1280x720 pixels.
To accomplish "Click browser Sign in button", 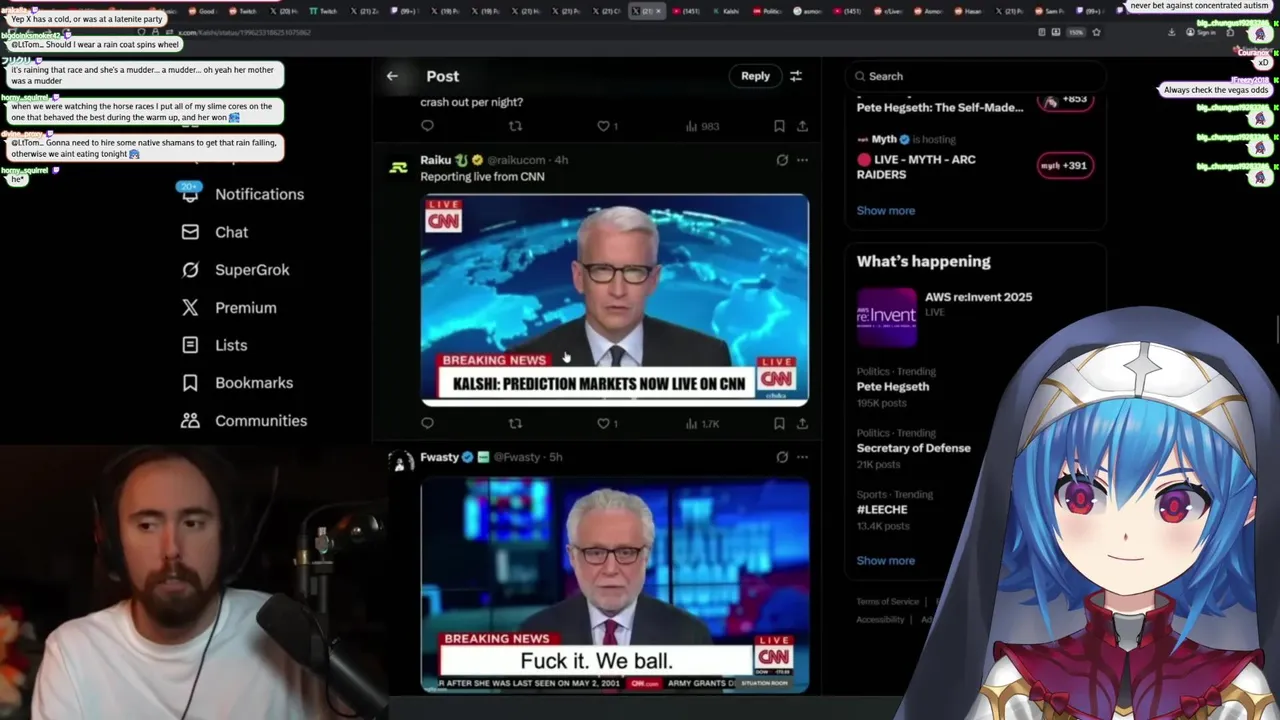I will pyautogui.click(x=1202, y=32).
